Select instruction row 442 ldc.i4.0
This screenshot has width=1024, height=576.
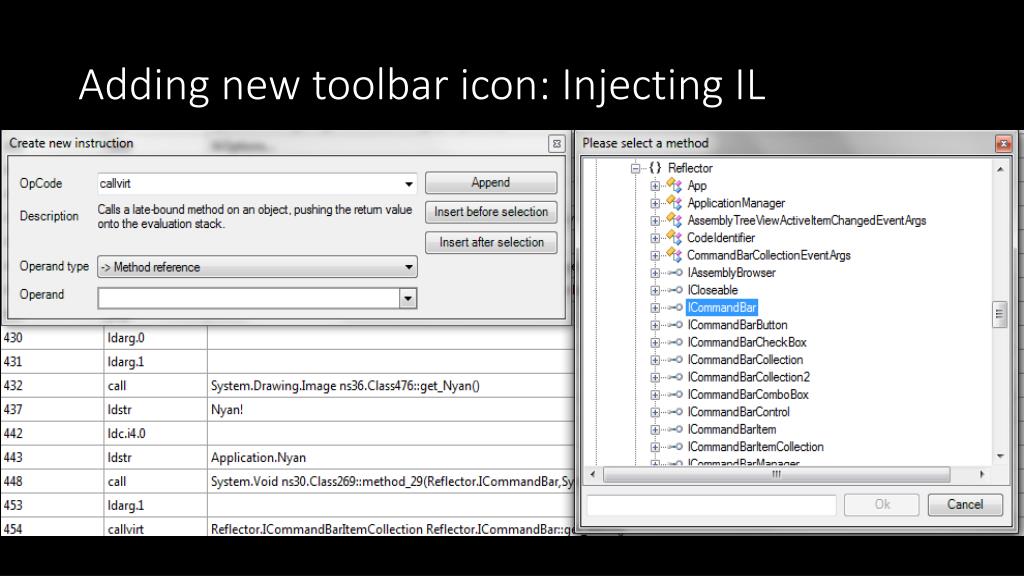click(x=287, y=433)
